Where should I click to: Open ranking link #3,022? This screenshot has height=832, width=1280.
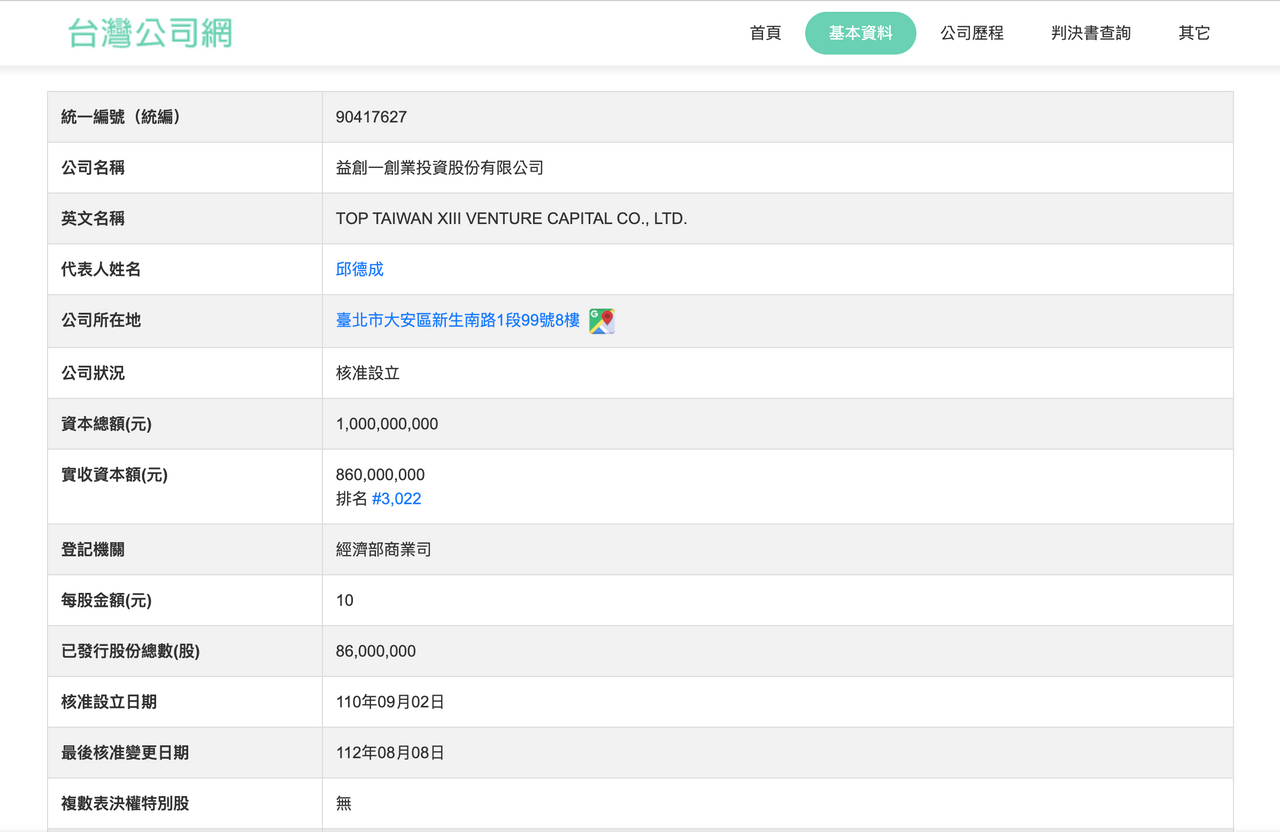coord(397,498)
